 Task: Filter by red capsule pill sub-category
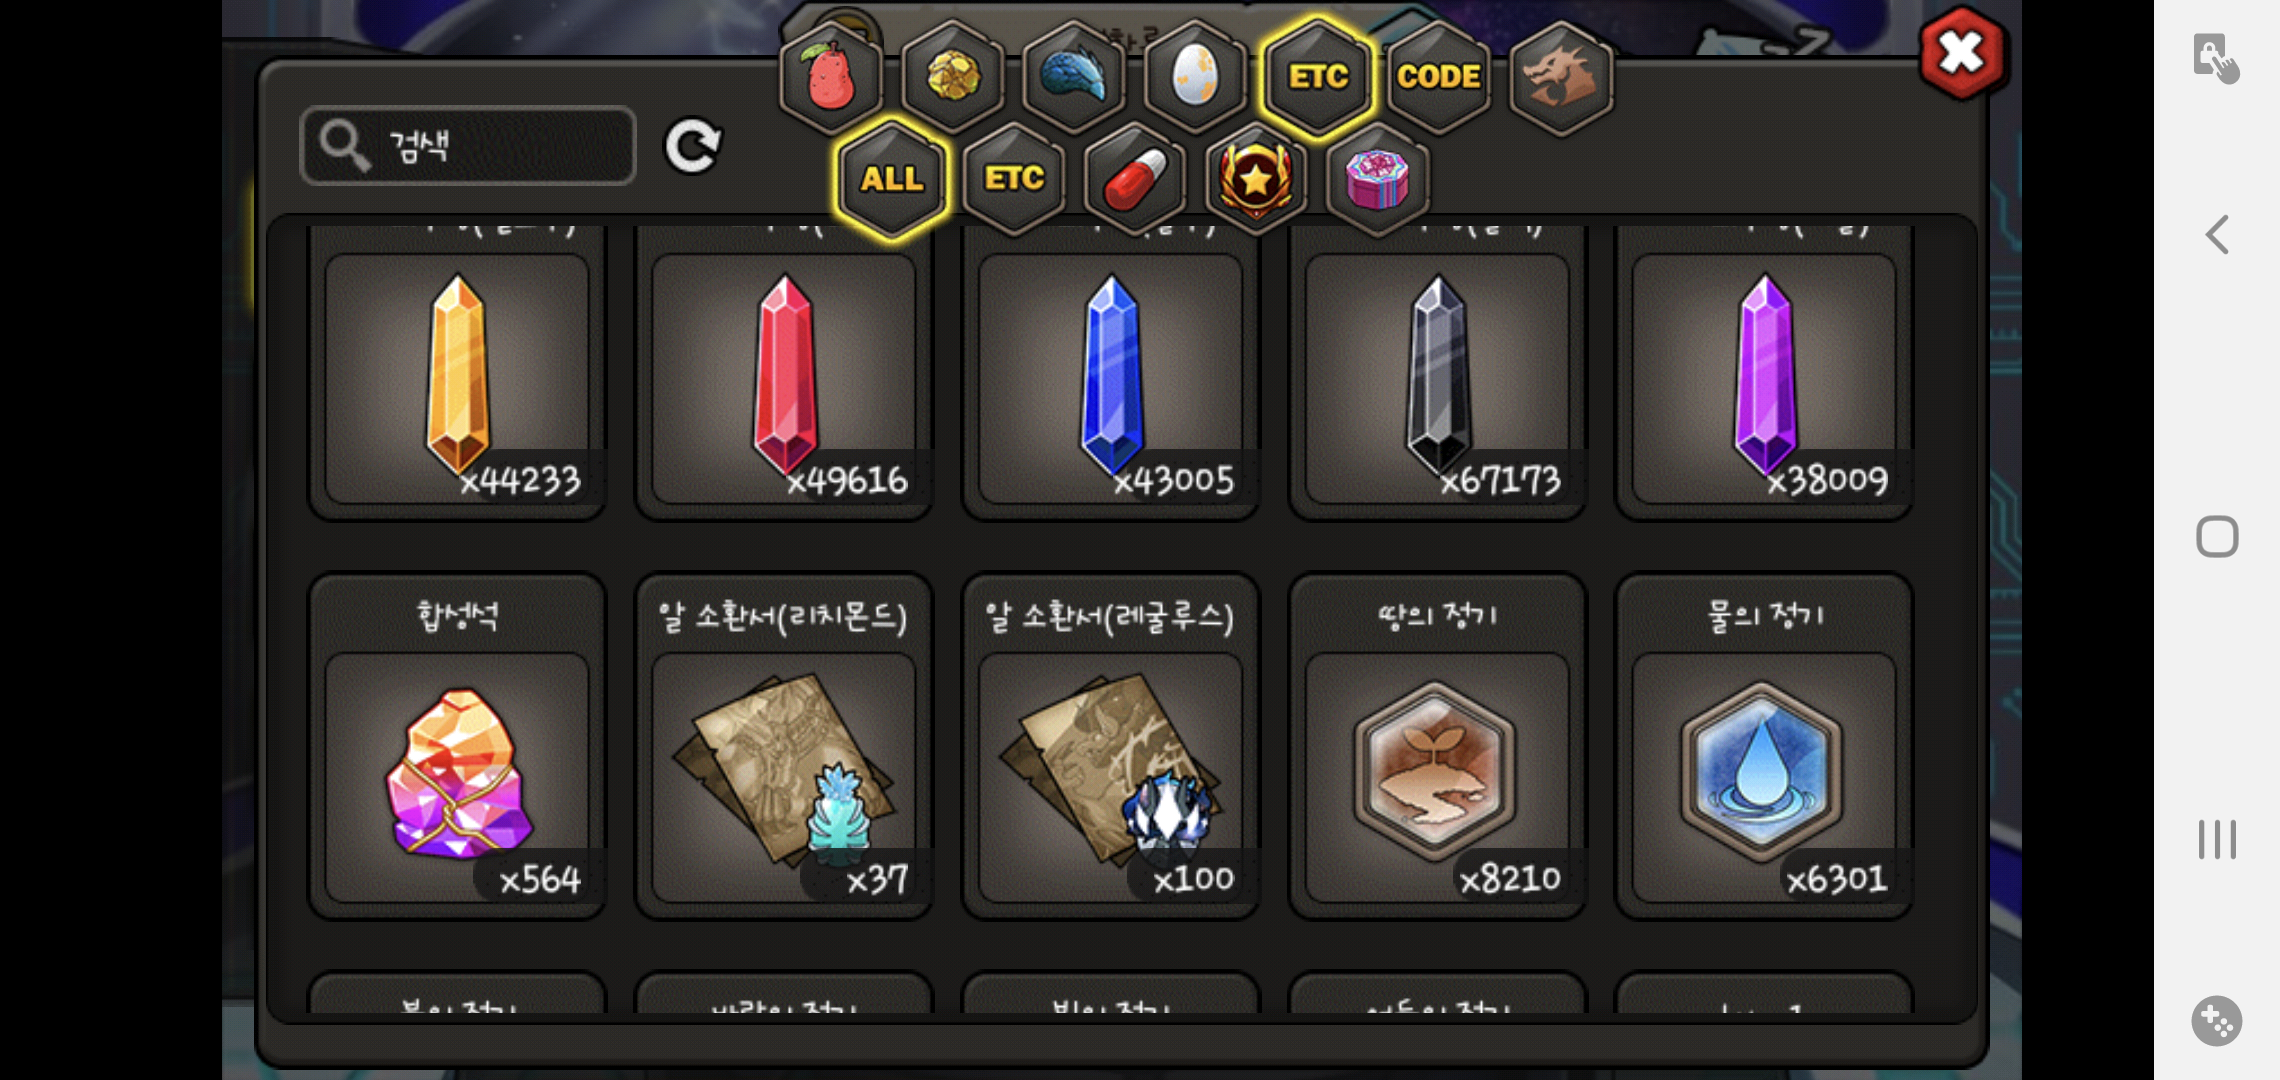(1135, 180)
